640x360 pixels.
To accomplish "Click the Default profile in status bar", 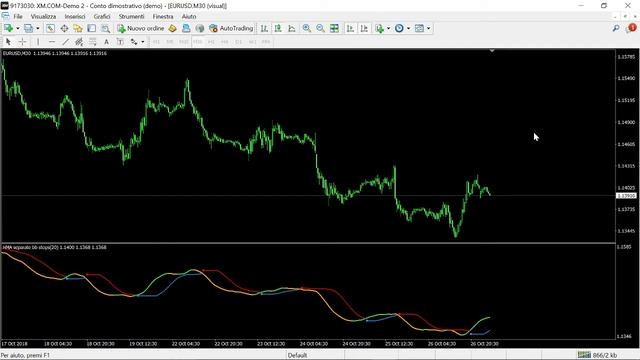I will (298, 355).
